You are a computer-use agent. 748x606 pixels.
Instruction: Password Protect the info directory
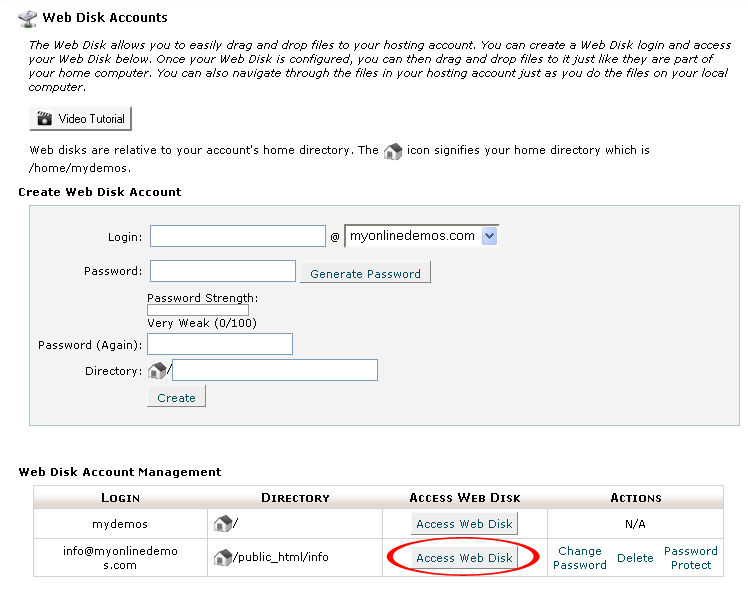691,558
